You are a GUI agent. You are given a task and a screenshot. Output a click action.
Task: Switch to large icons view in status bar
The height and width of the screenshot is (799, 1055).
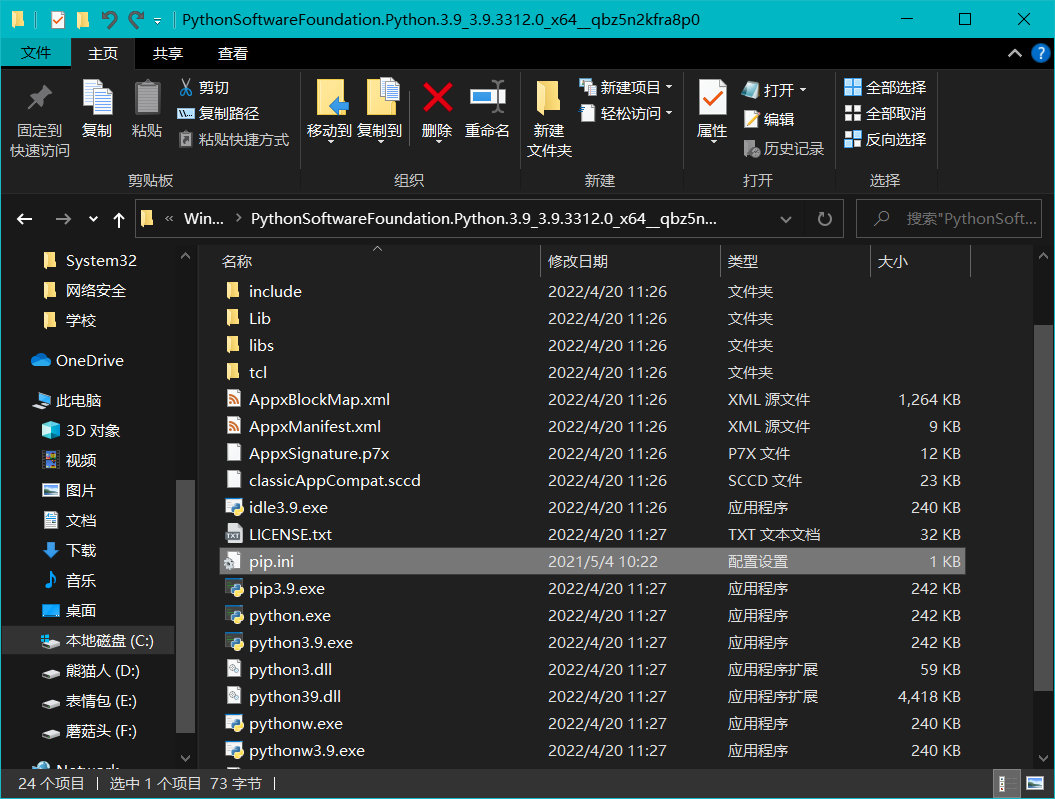(1035, 784)
